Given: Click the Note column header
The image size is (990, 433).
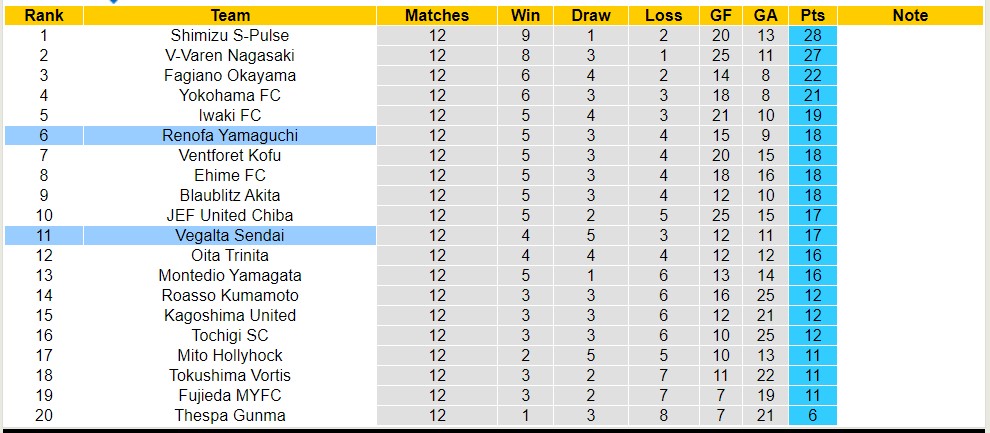Looking at the screenshot, I should (910, 15).
